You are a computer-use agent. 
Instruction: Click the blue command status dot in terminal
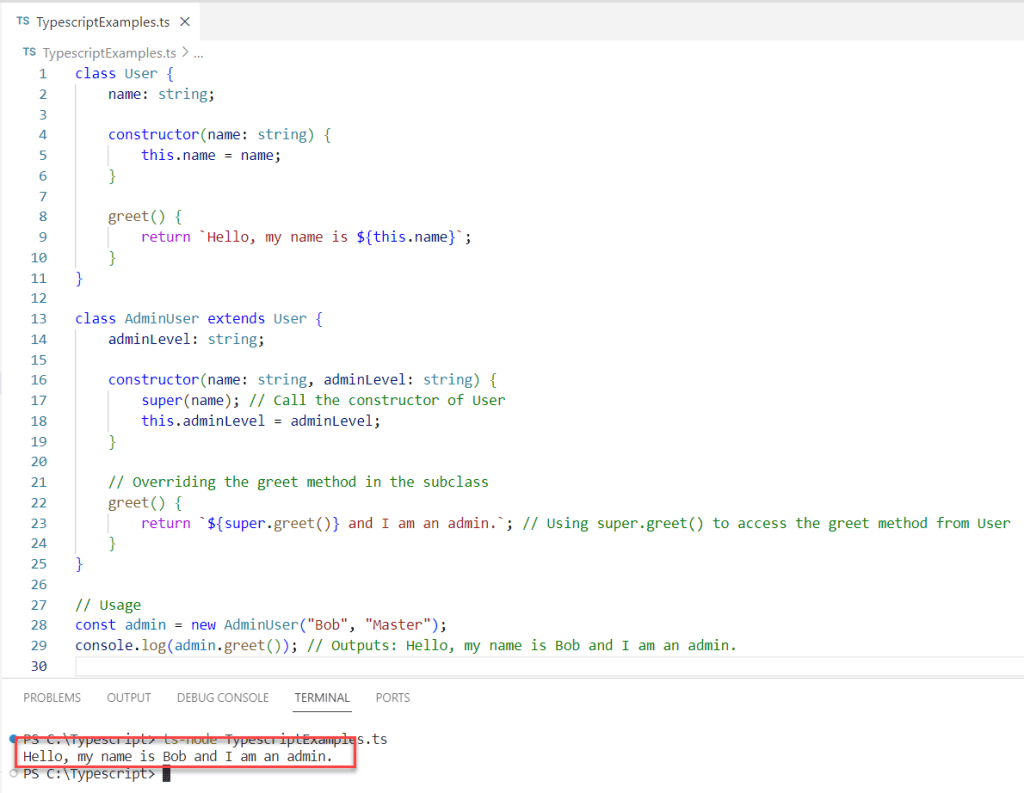click(13, 739)
